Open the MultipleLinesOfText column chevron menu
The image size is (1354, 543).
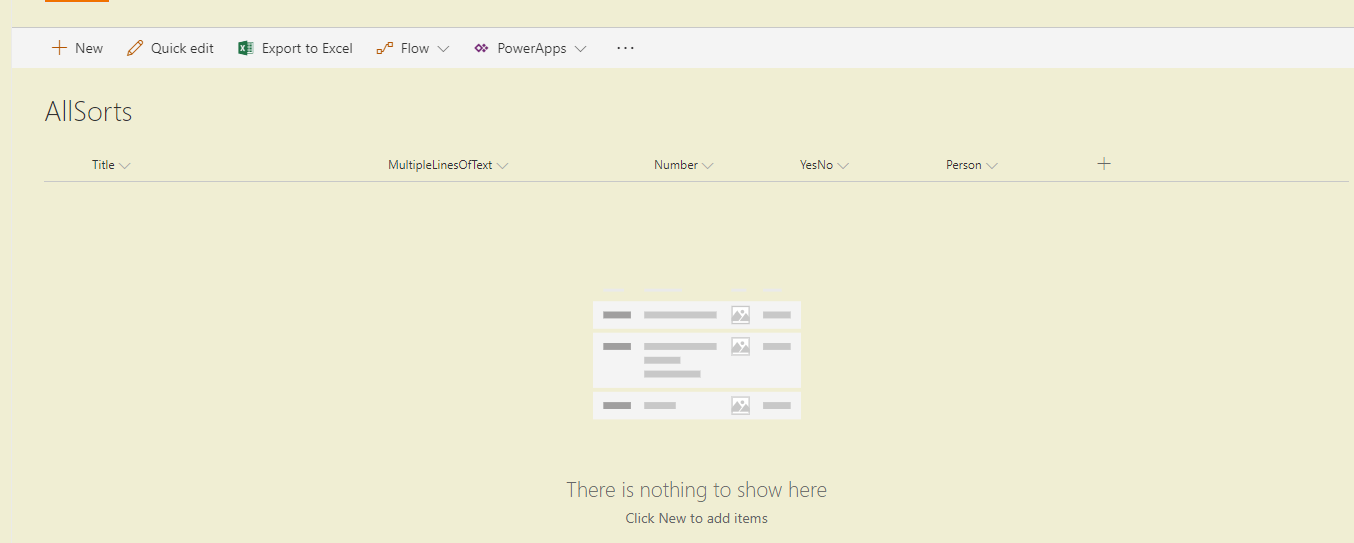(x=503, y=166)
